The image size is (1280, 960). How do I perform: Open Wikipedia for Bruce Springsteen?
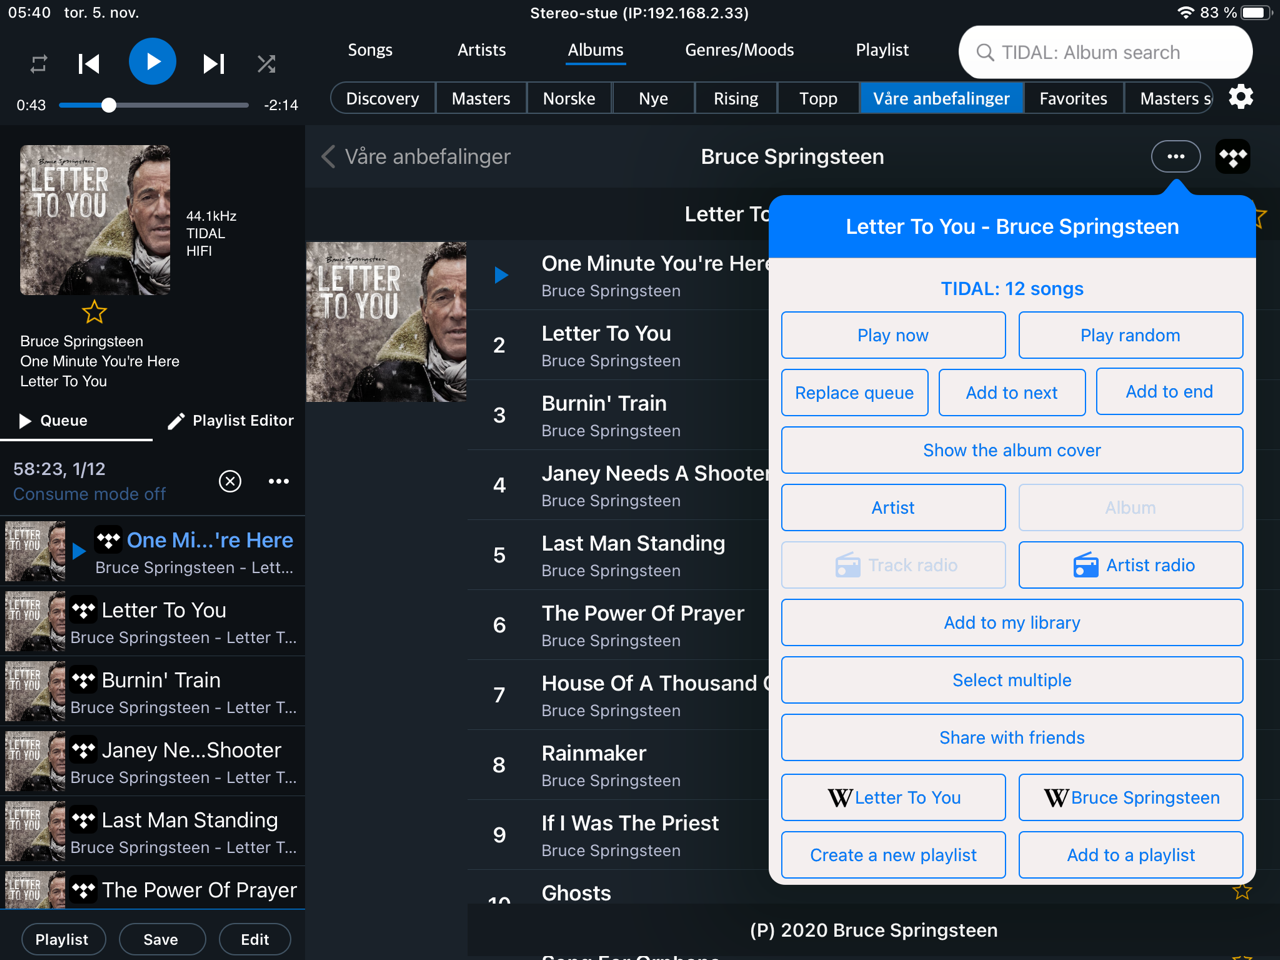pyautogui.click(x=1130, y=797)
